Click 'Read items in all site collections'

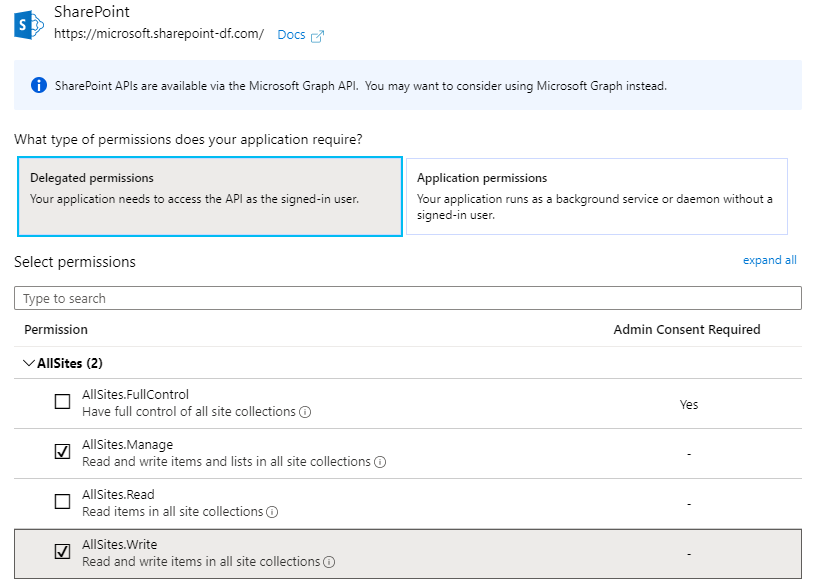pyautogui.click(x=172, y=512)
